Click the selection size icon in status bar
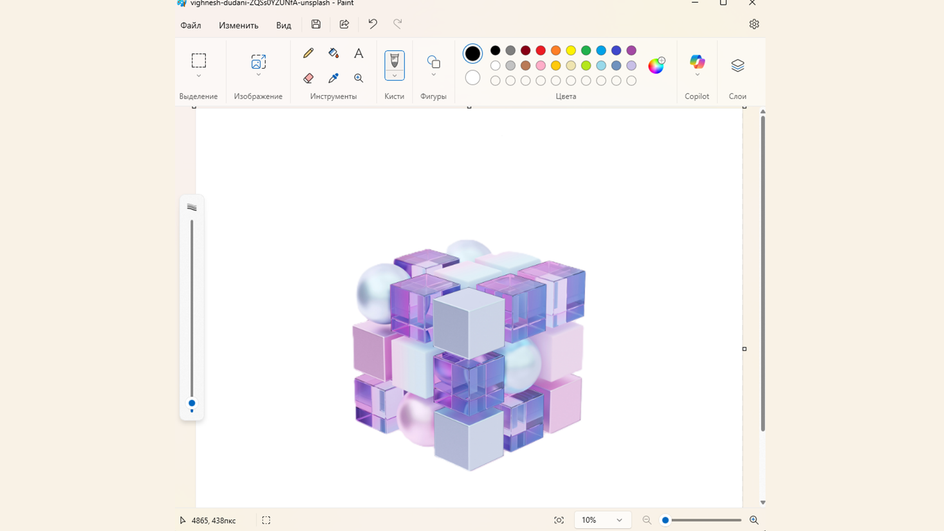 tap(266, 520)
